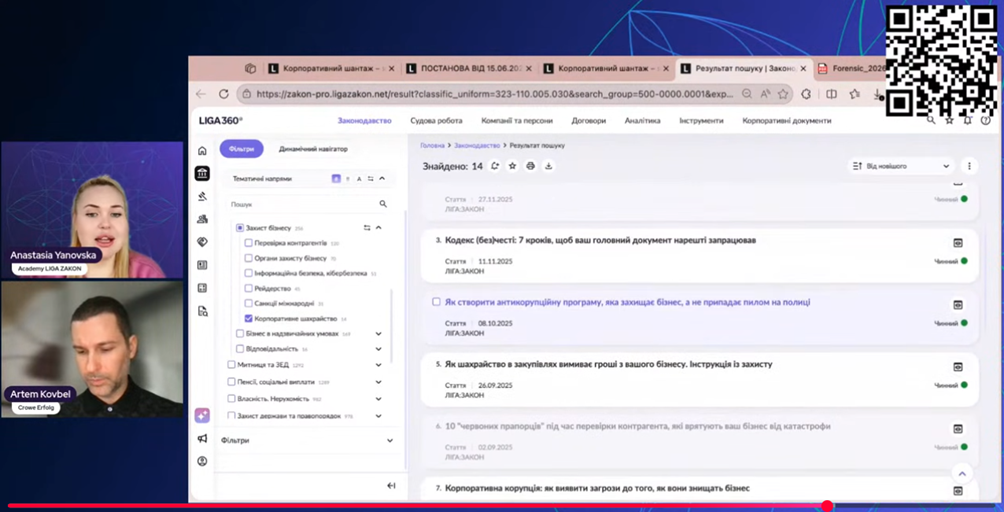The width and height of the screenshot is (1004, 512).
Task: Open the legislation building icon in sidebar
Action: (x=202, y=173)
